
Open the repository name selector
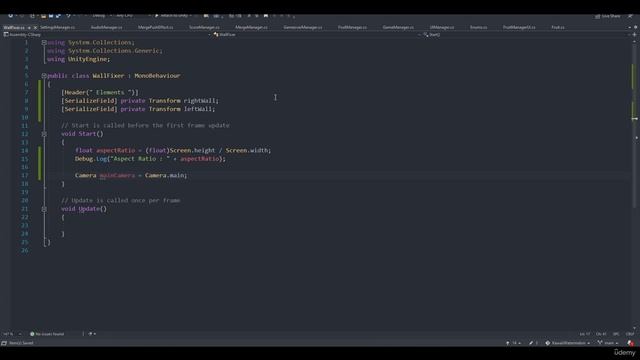pos(567,343)
